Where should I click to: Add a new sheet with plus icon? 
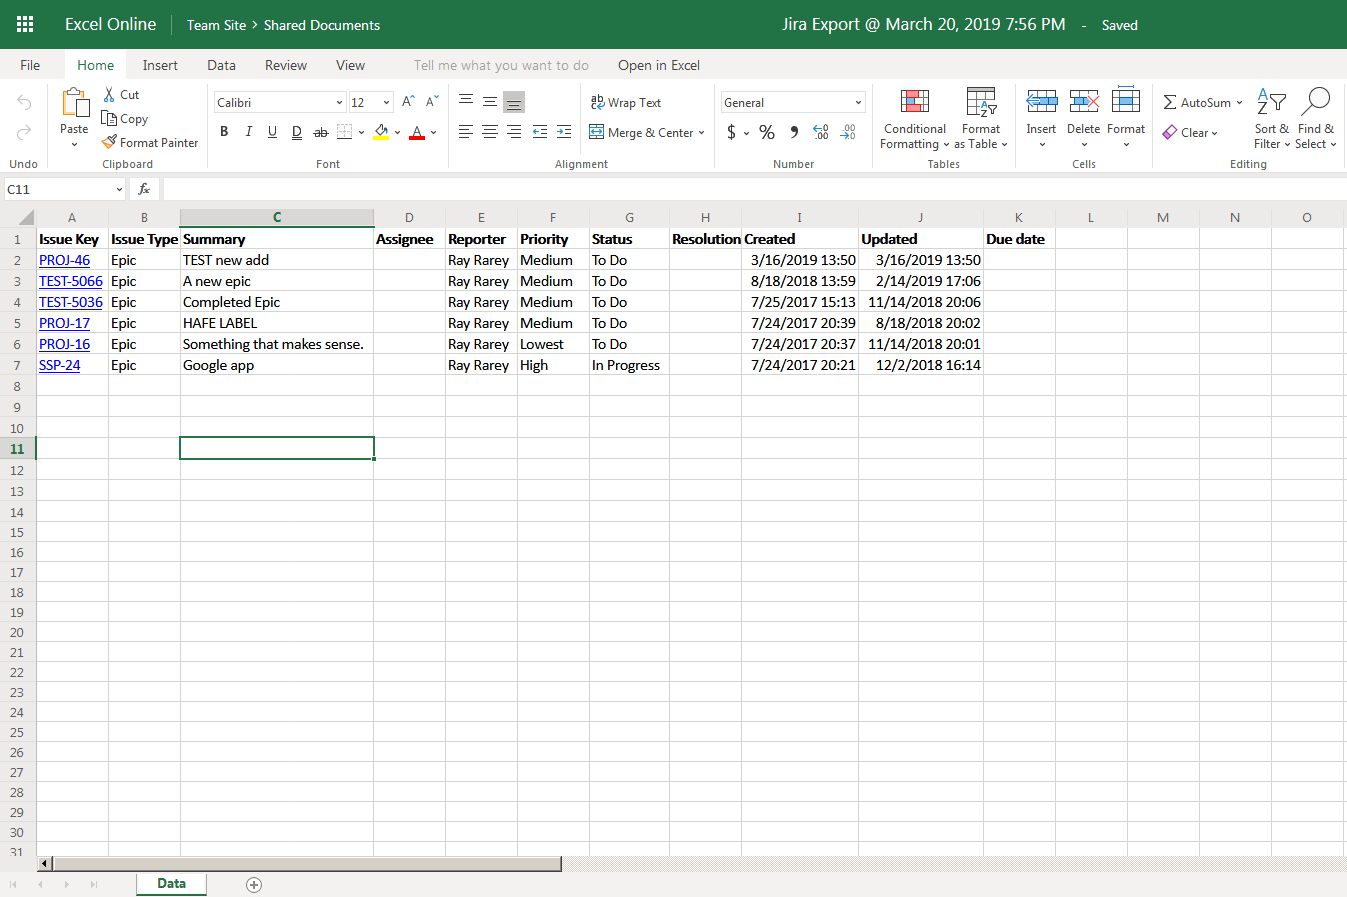[x=254, y=884]
